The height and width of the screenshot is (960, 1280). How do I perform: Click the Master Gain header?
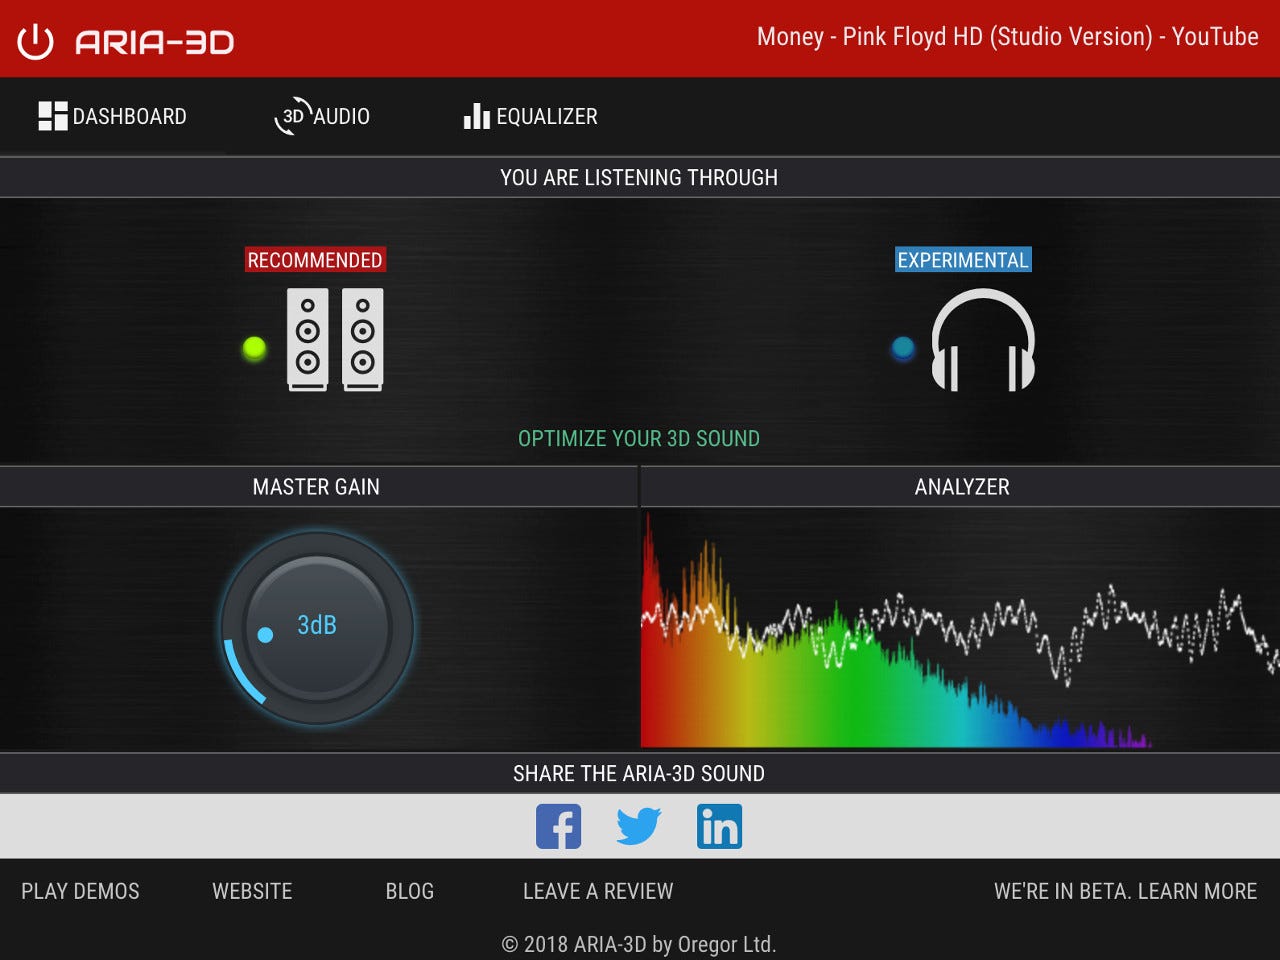316,487
